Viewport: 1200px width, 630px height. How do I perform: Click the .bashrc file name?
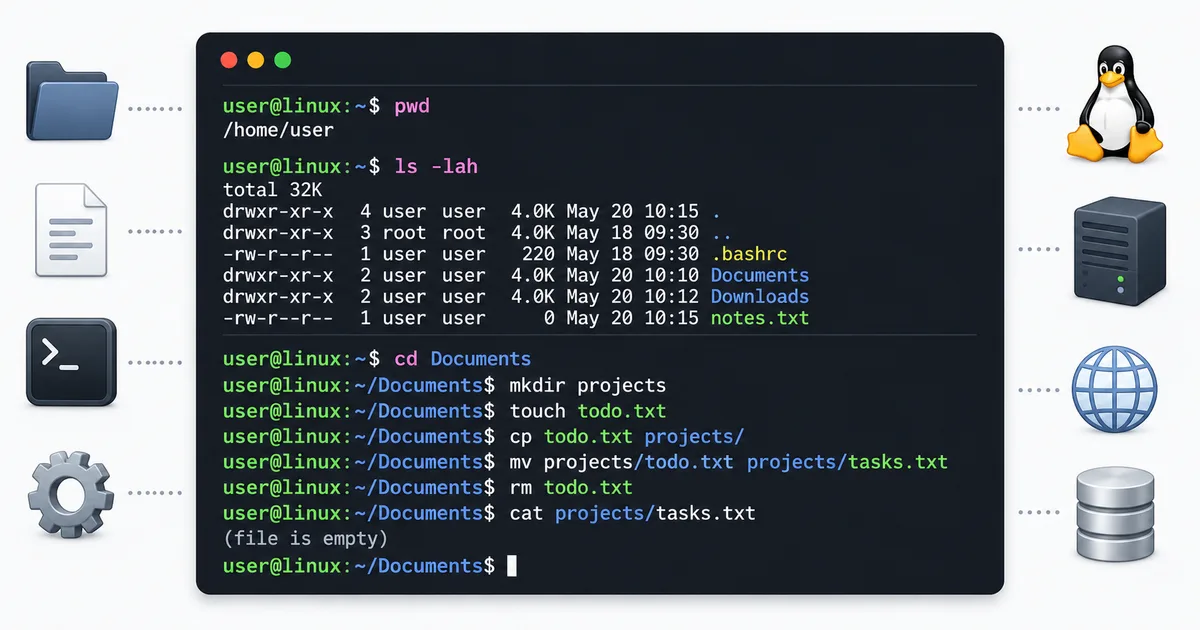(x=750, y=254)
